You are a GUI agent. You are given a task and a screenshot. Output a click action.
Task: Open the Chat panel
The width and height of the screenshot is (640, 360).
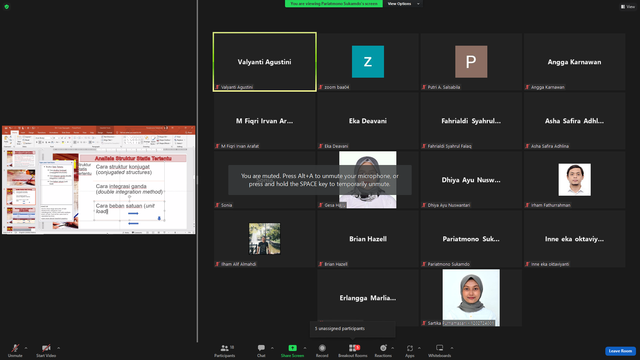pos(261,350)
